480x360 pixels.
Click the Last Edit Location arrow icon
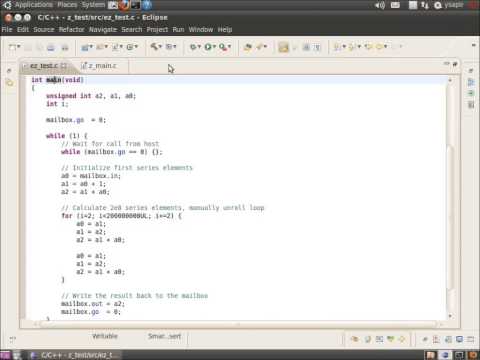pos(368,47)
